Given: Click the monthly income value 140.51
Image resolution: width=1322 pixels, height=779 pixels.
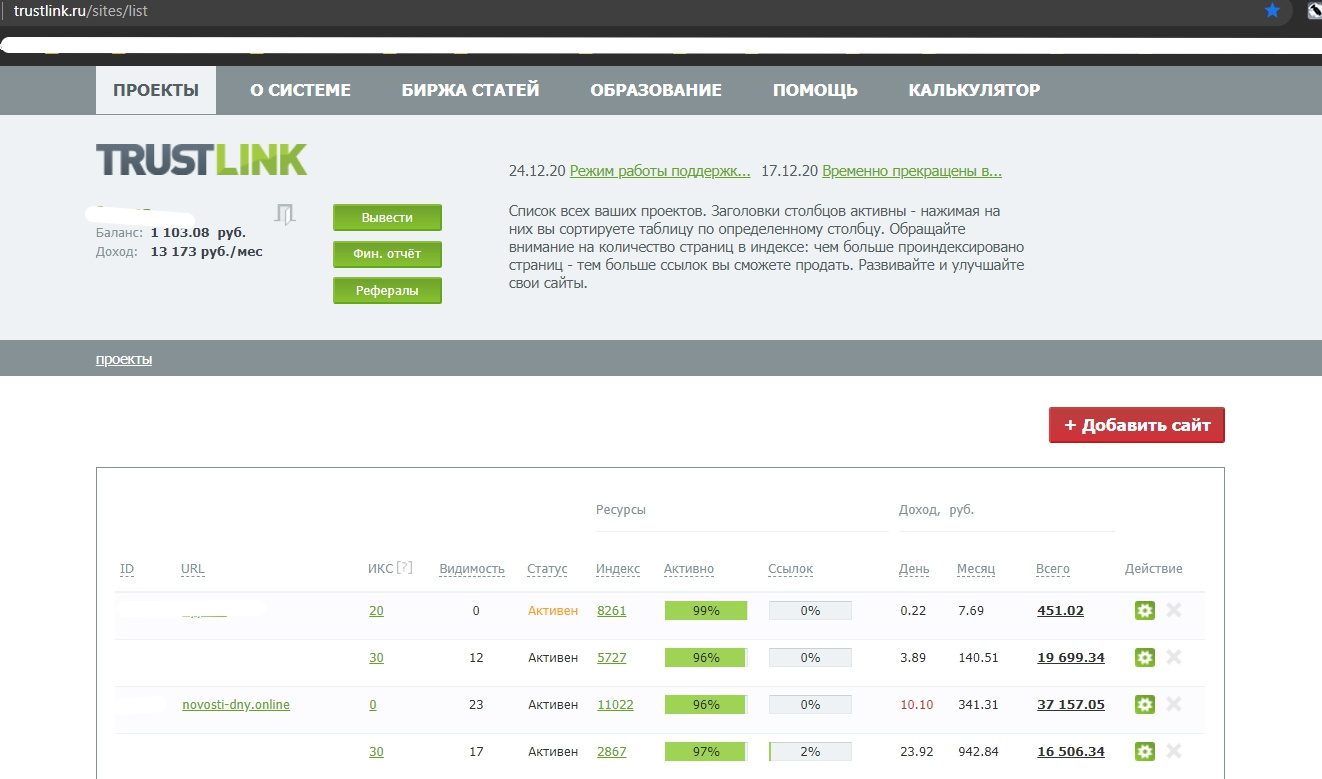Looking at the screenshot, I should click(978, 658).
